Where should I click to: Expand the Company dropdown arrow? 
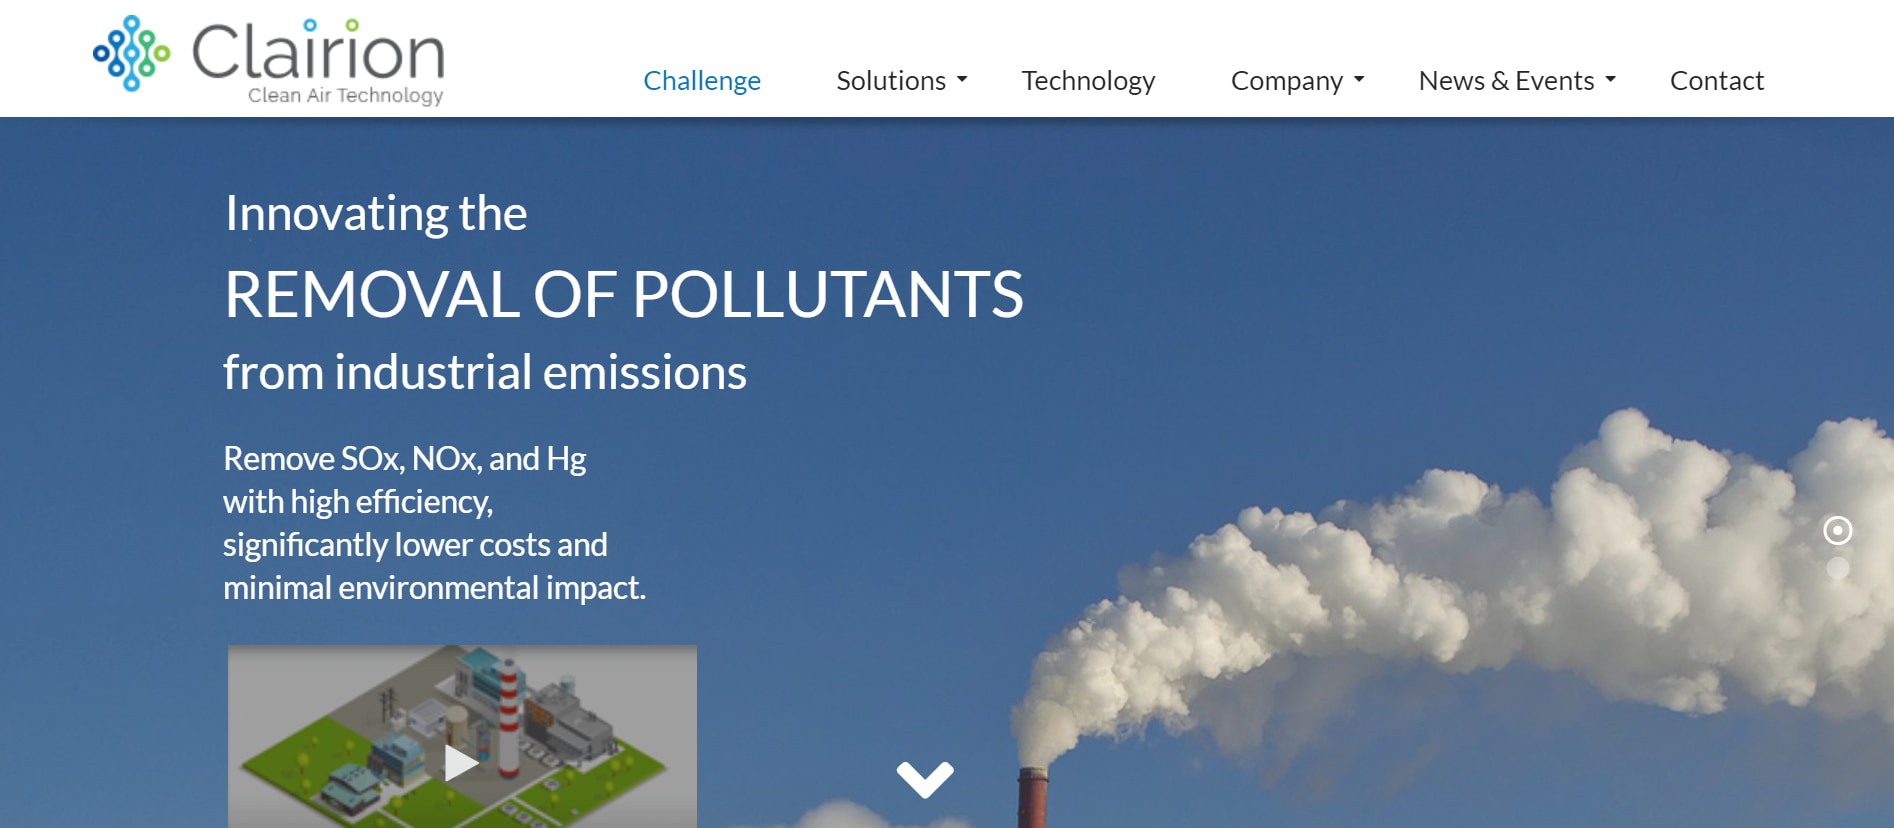1359,79
